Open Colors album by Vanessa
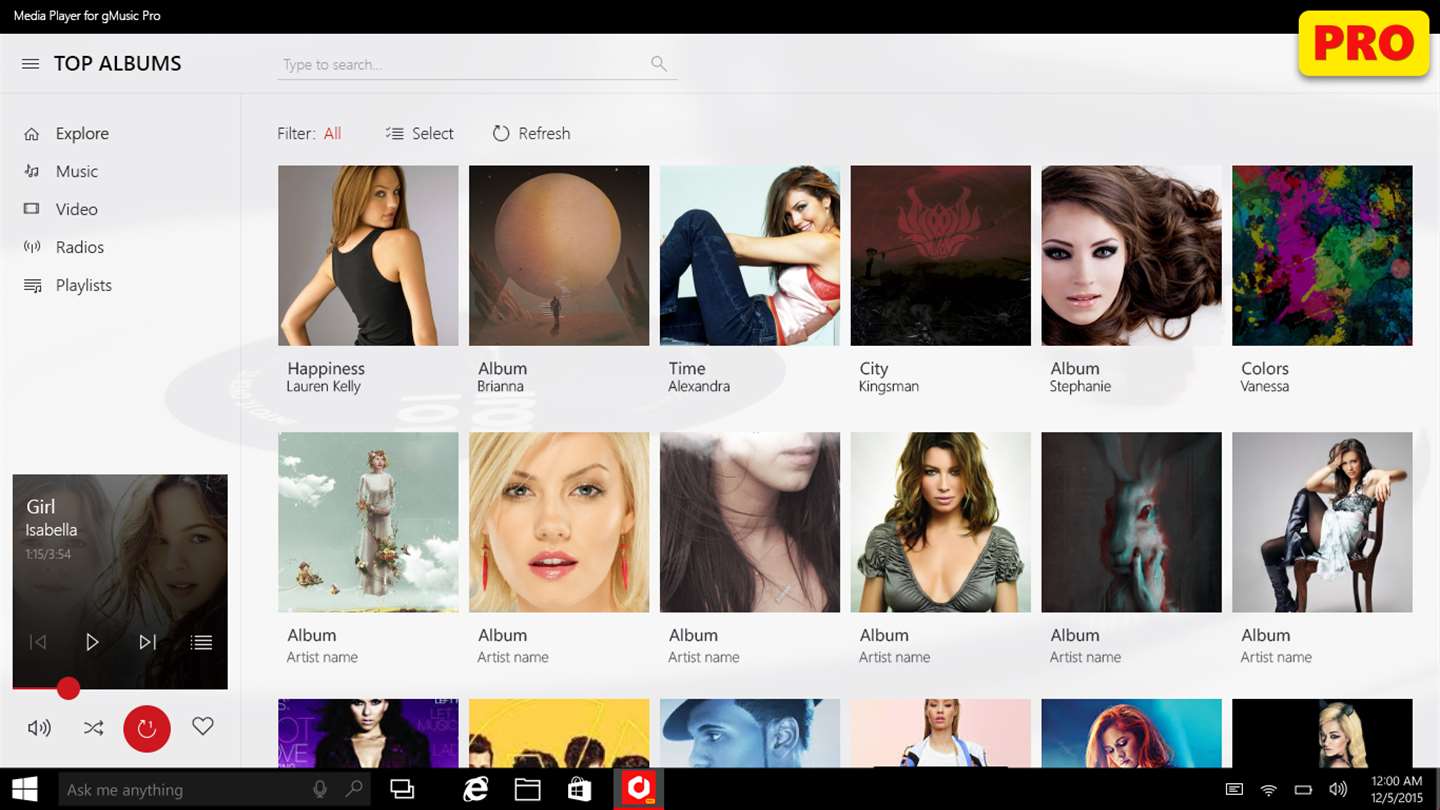Viewport: 1440px width, 810px height. [x=1322, y=256]
